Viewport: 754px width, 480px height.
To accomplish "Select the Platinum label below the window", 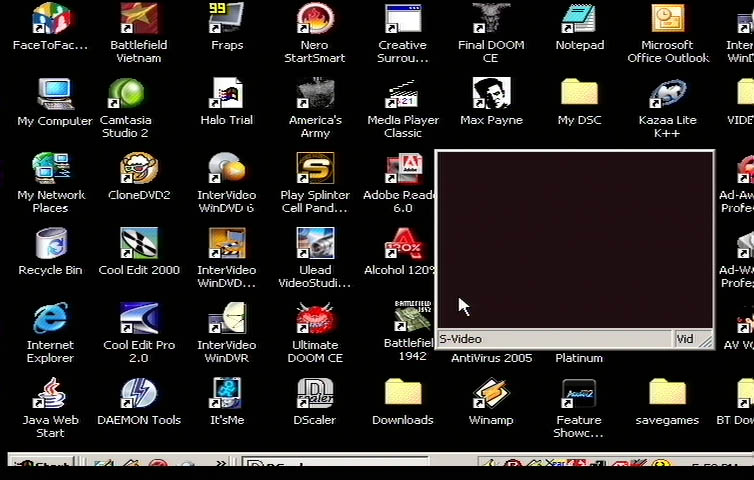I will (579, 358).
